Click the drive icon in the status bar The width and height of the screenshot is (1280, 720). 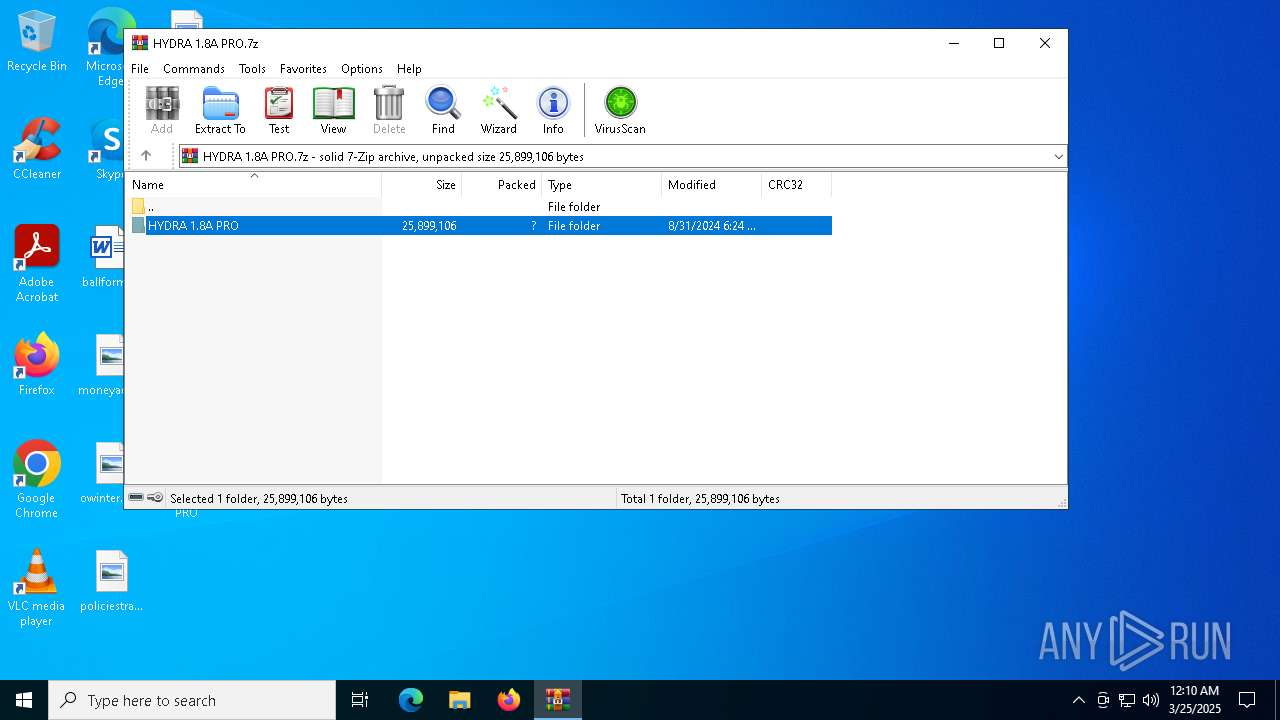(x=136, y=498)
